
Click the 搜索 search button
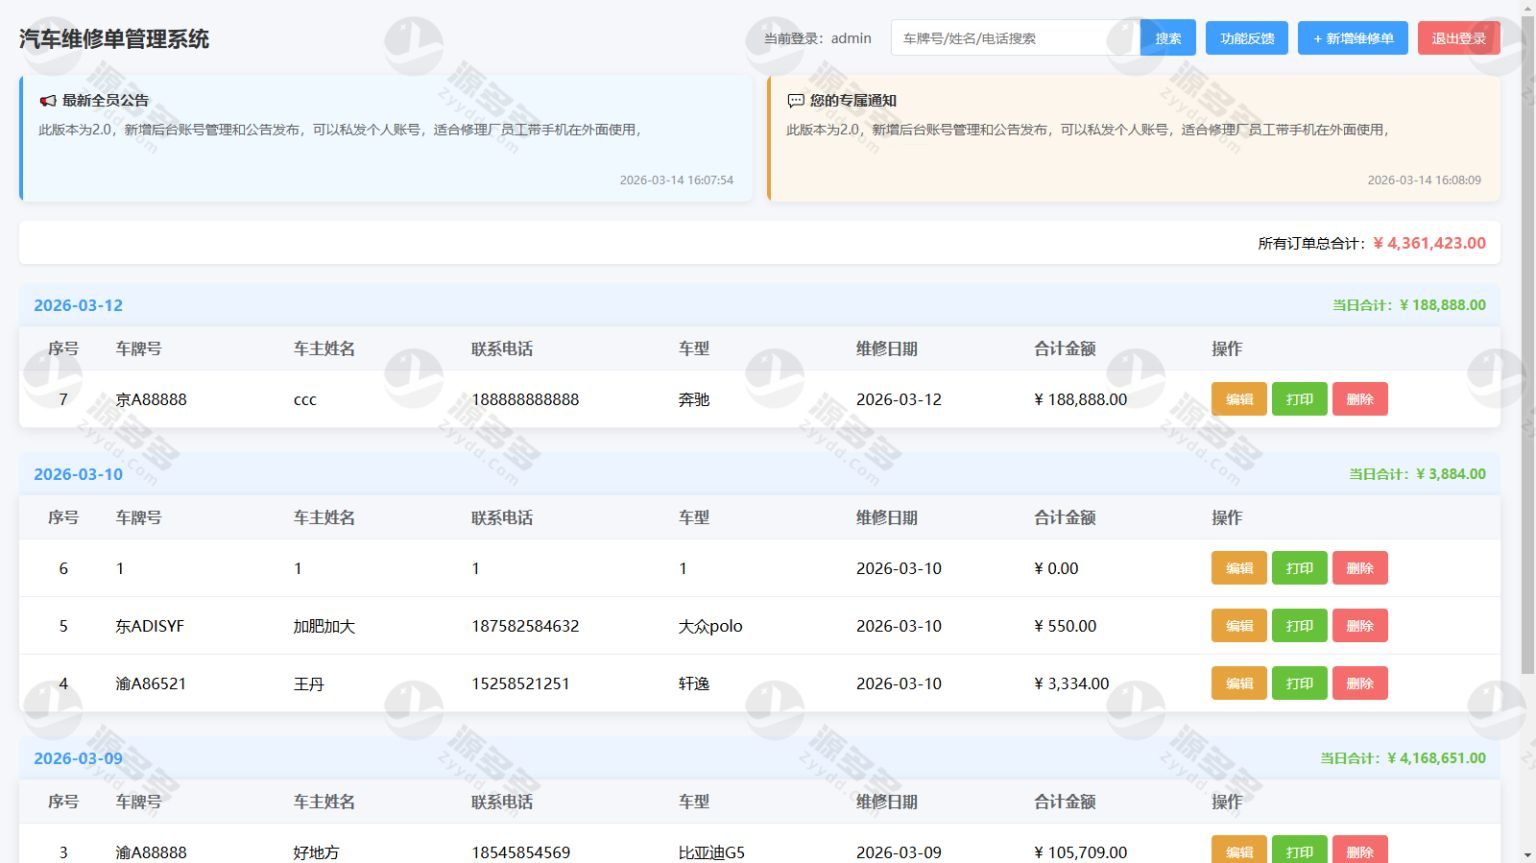(x=1167, y=37)
